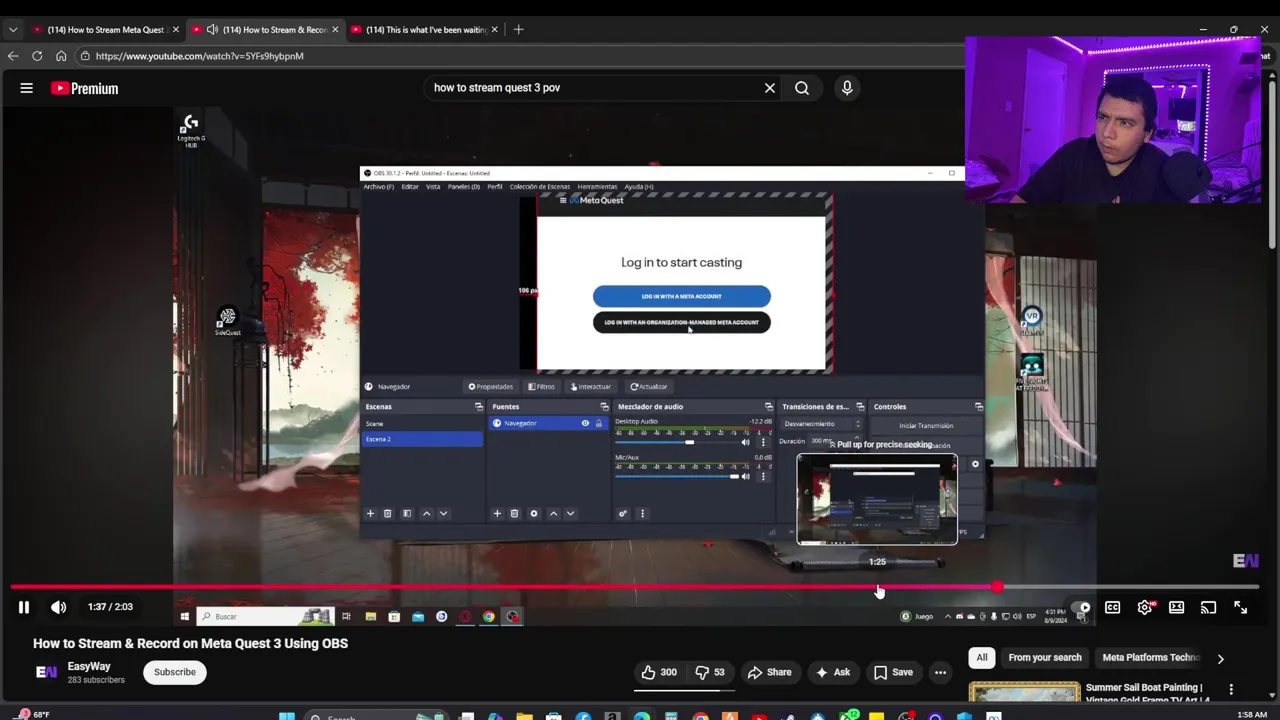Remove selected source in OBS Fuentes panel

point(515,513)
